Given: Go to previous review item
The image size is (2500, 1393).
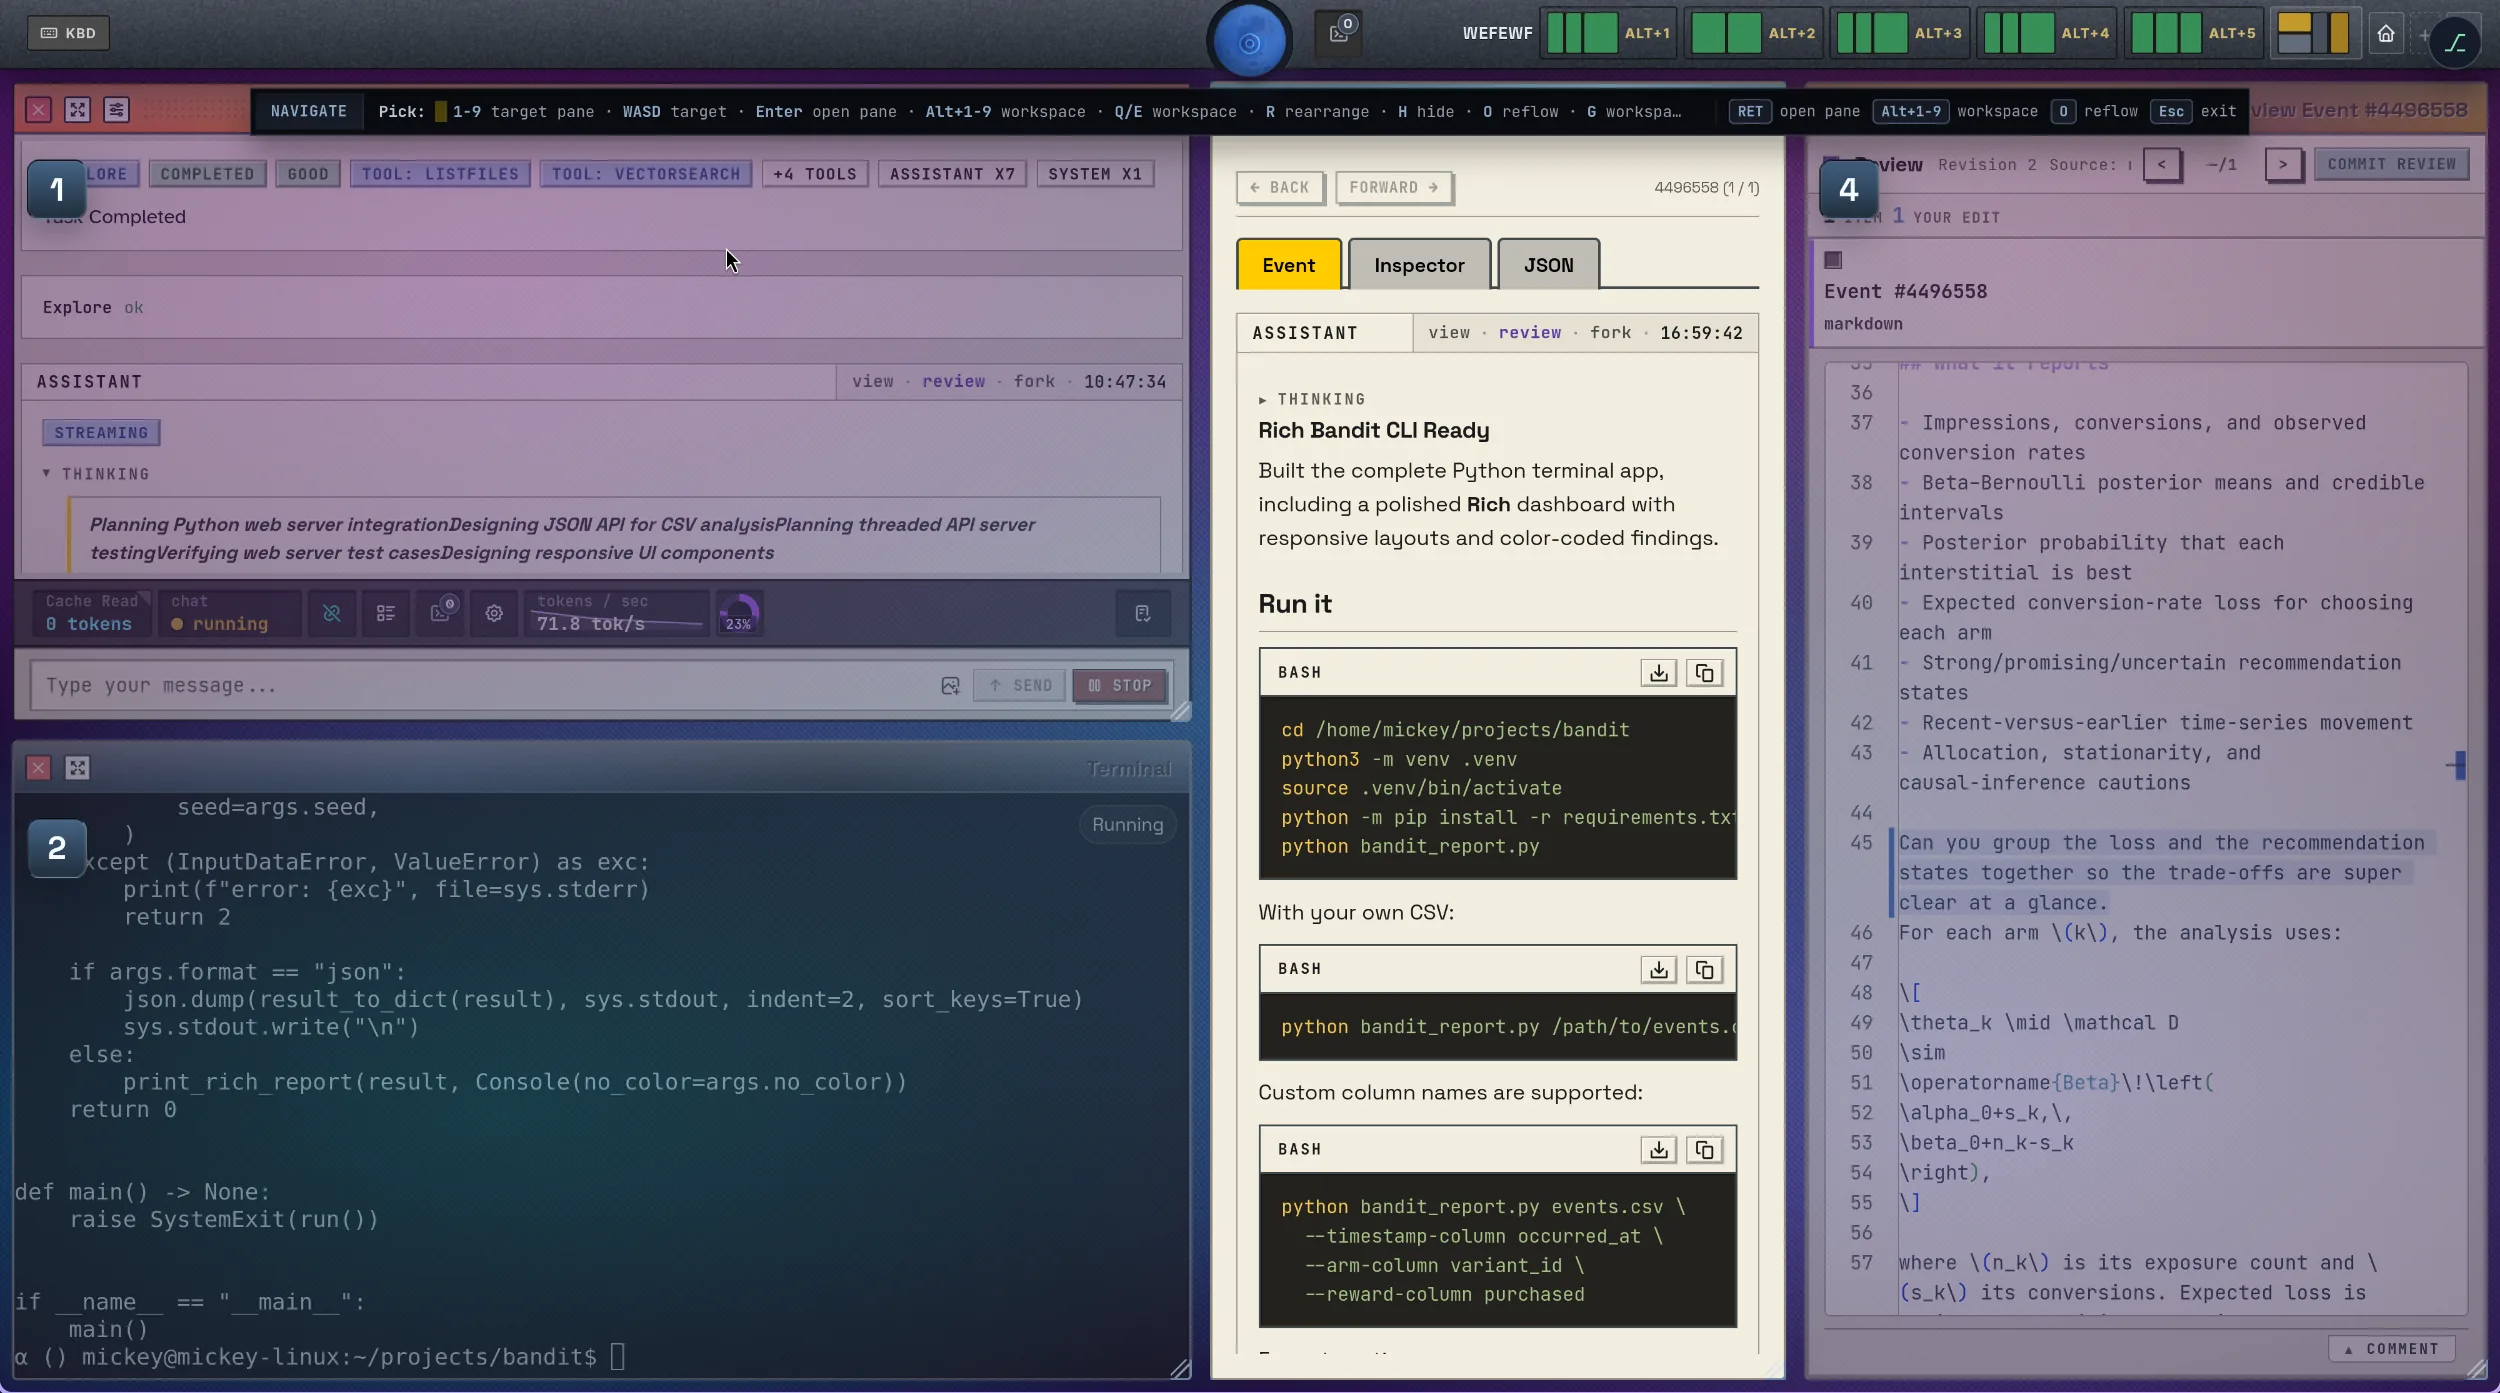Looking at the screenshot, I should click(x=2162, y=165).
